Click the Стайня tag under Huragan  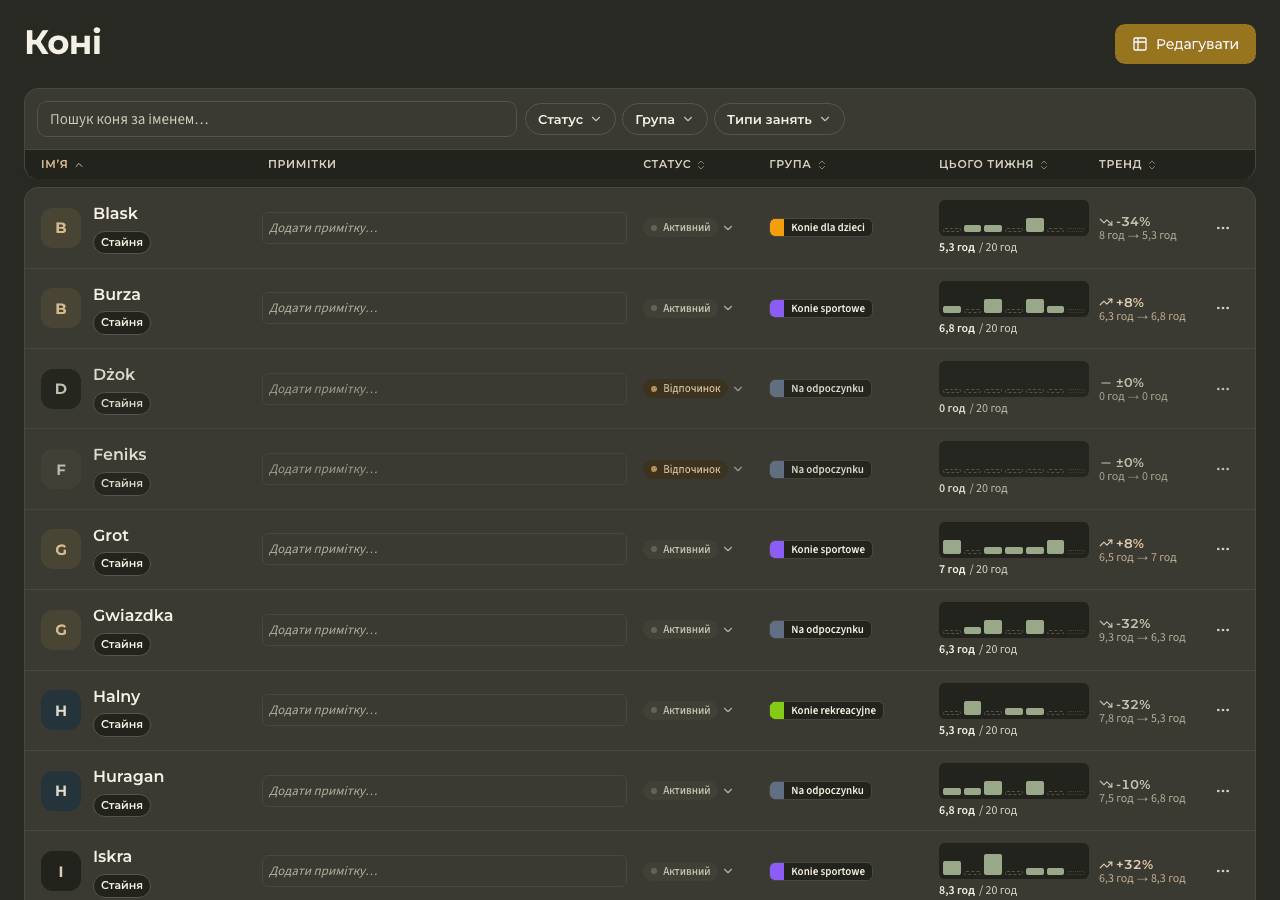[x=122, y=805]
